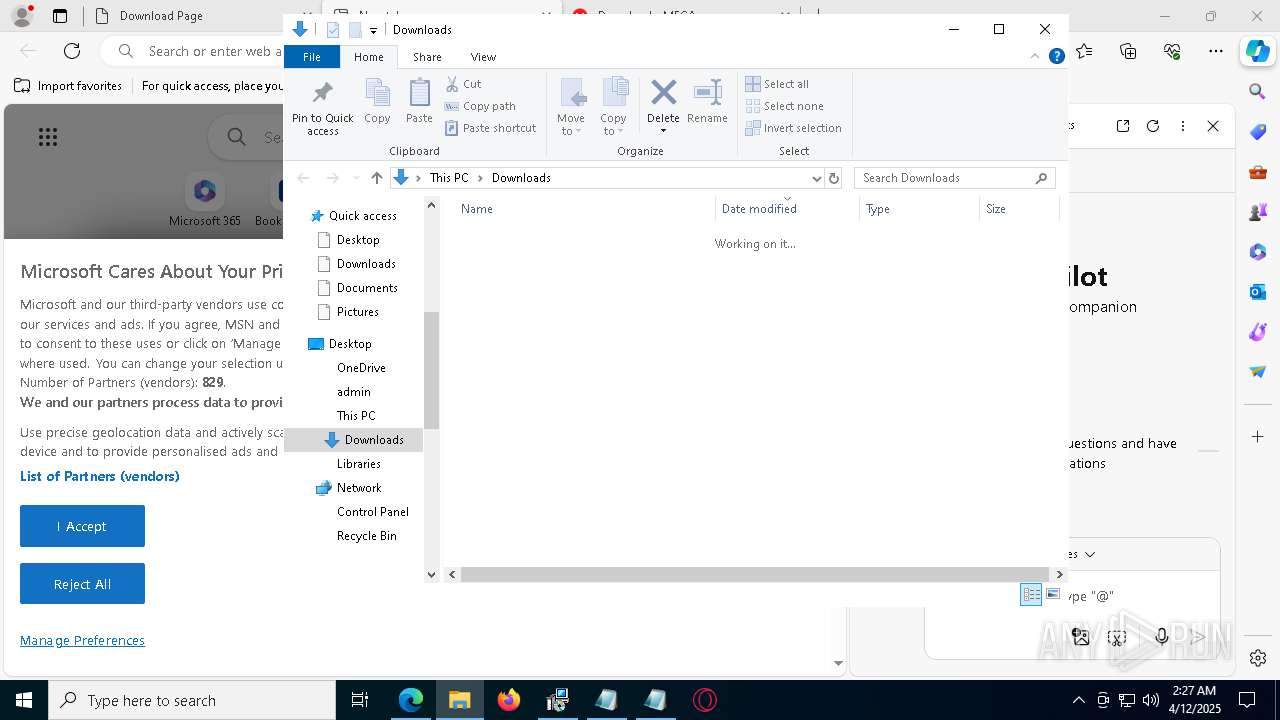
Task: Open Firefox from the taskbar
Action: tap(509, 700)
